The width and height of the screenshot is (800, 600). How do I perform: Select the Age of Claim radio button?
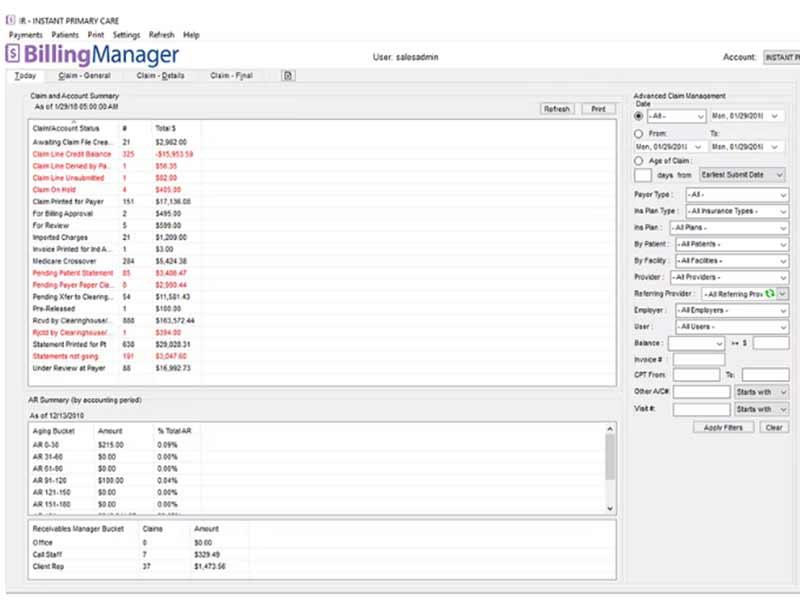click(638, 161)
